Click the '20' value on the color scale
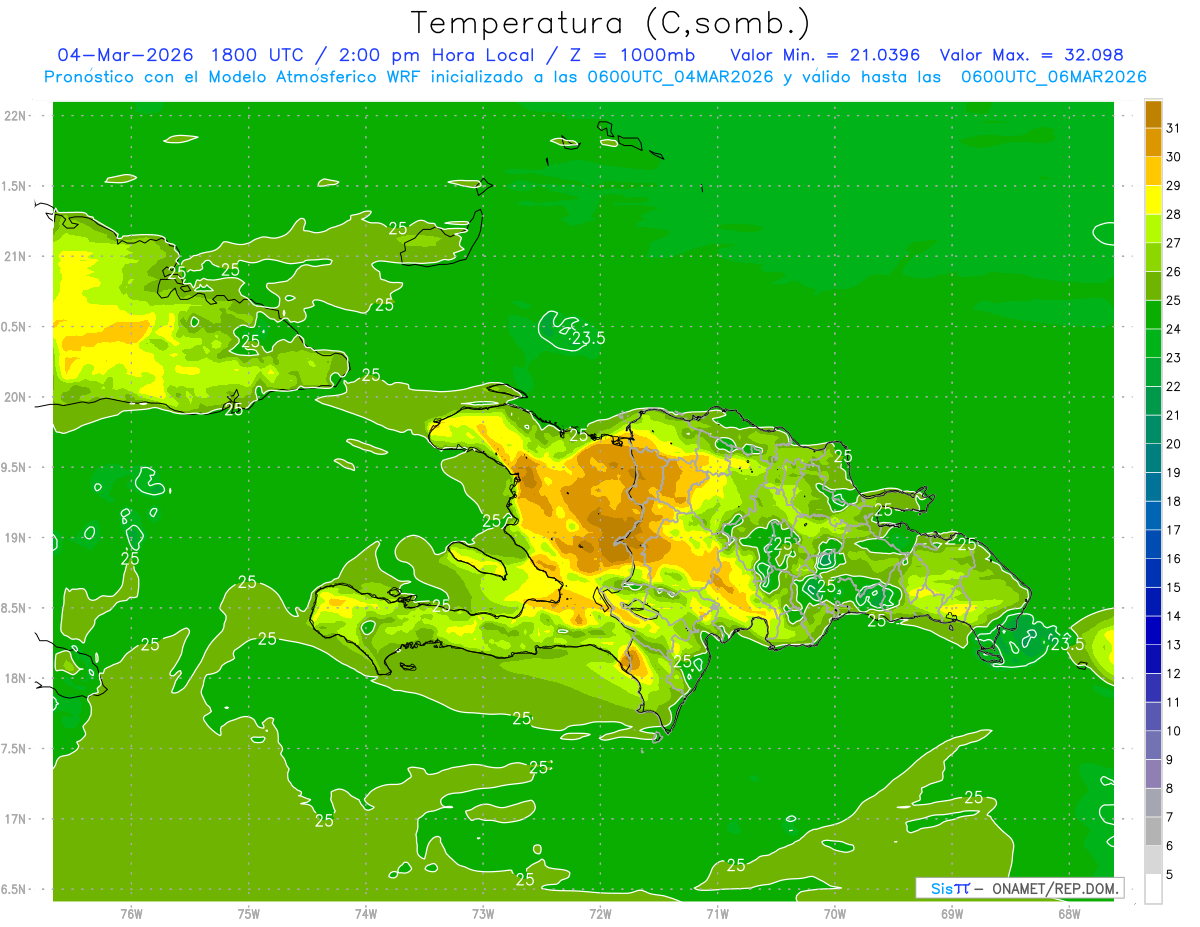1200x927 pixels. 1174,444
